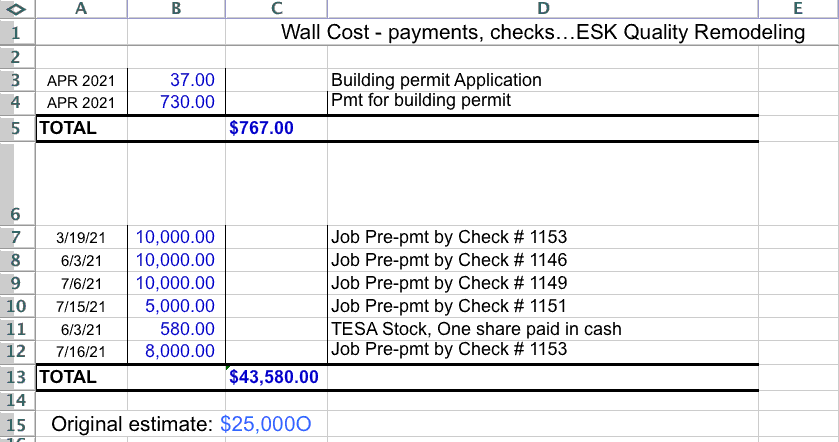Select row 11 header
The height and width of the screenshot is (442, 839).
point(17,329)
